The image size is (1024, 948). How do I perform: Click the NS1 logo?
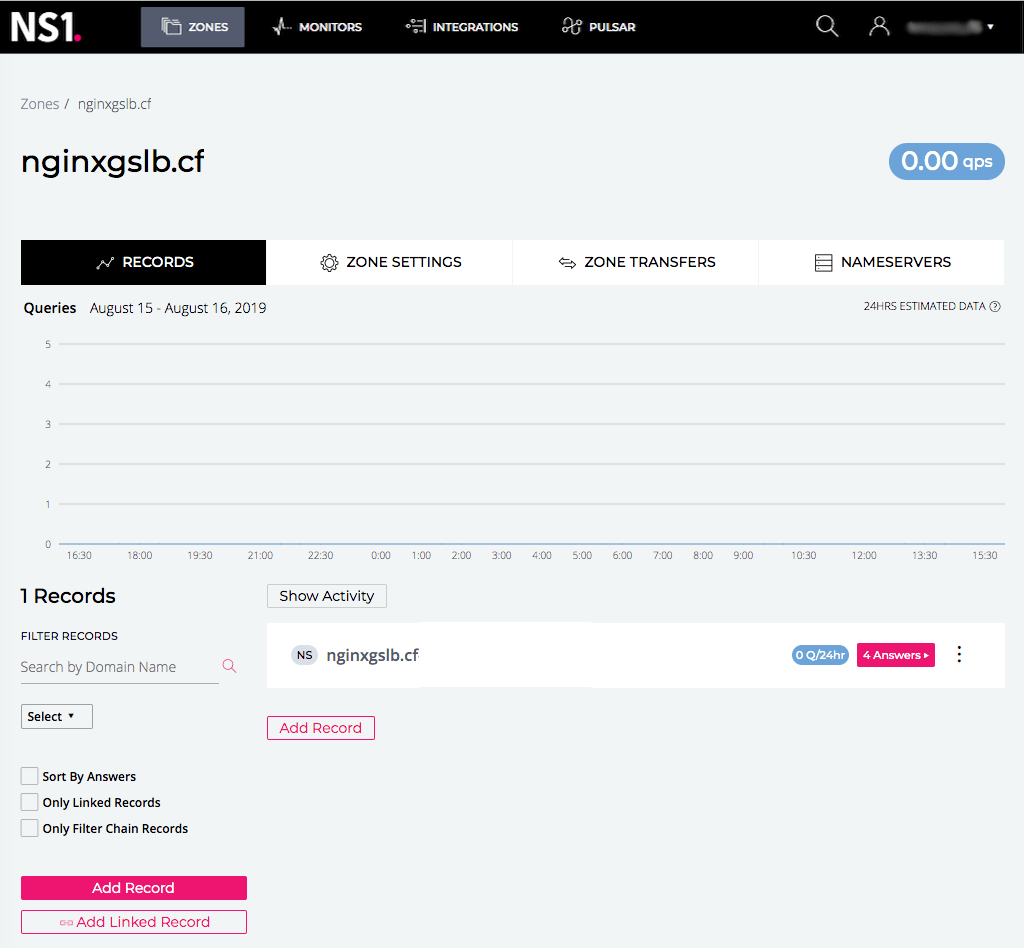point(46,27)
